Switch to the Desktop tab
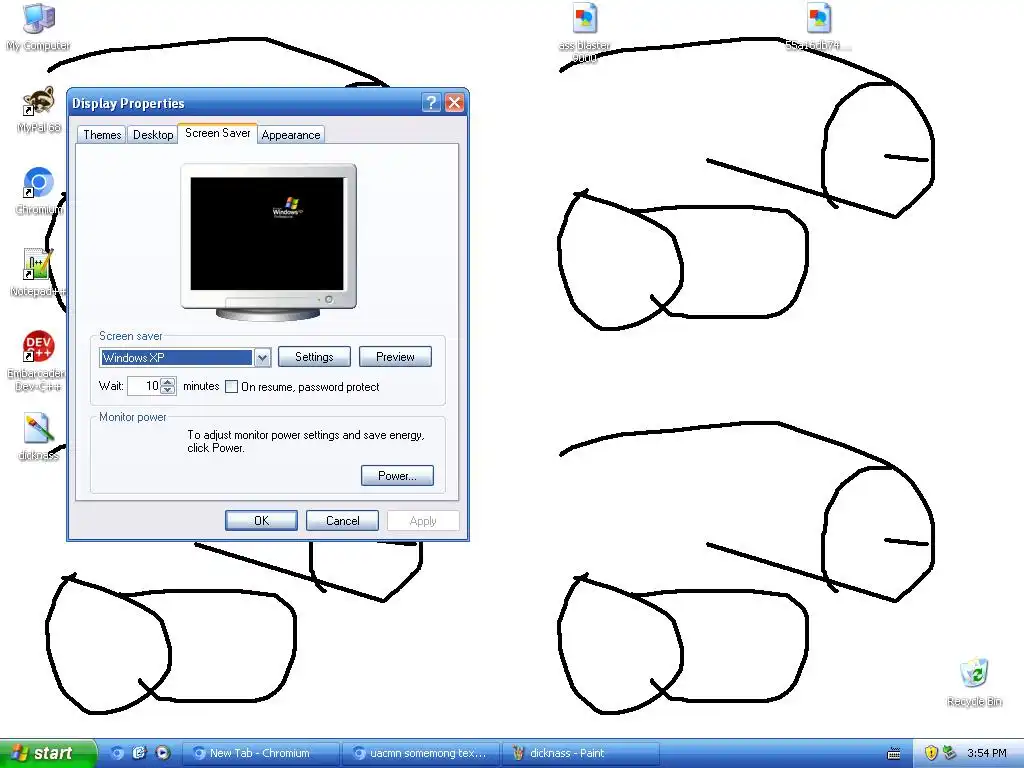This screenshot has height=768, width=1024. [x=153, y=135]
